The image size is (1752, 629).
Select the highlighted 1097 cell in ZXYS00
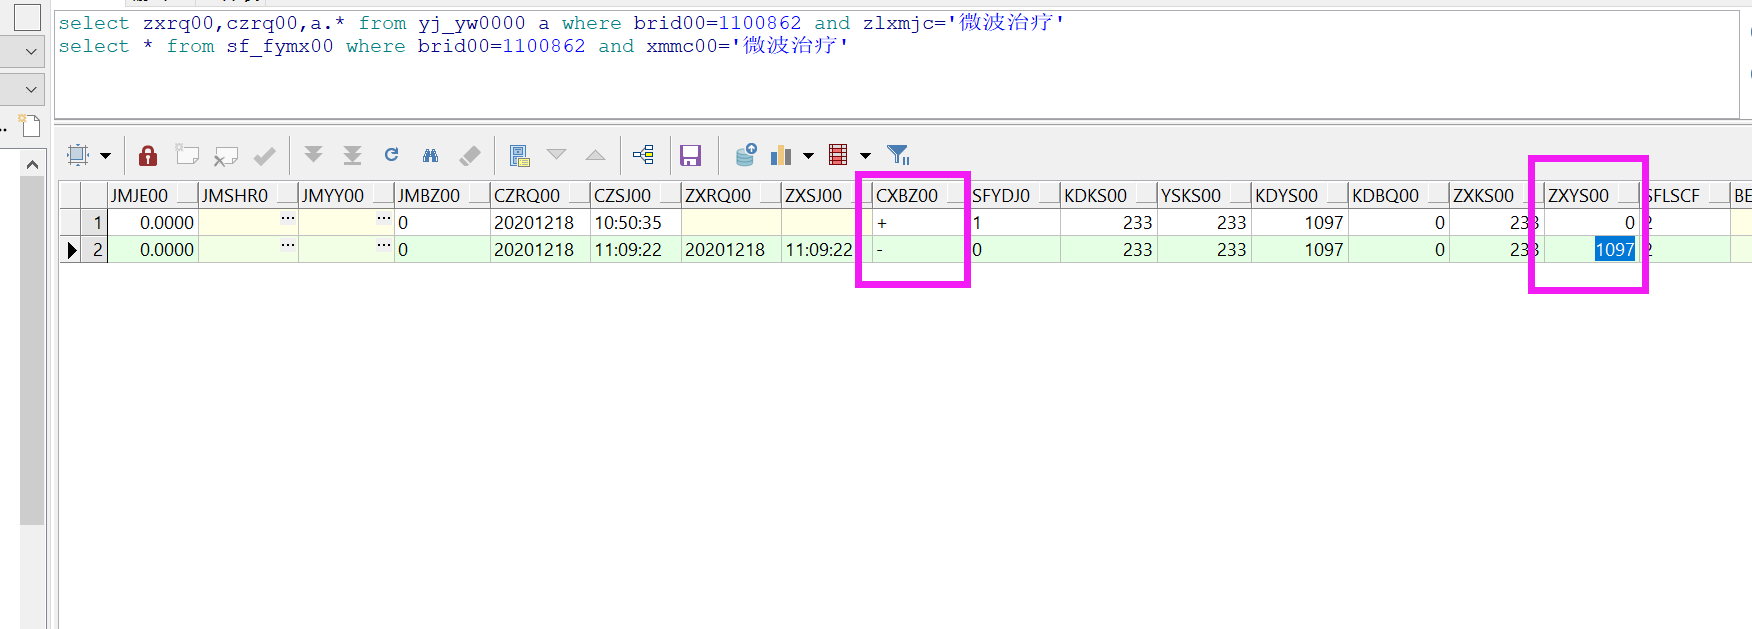[1591, 249]
